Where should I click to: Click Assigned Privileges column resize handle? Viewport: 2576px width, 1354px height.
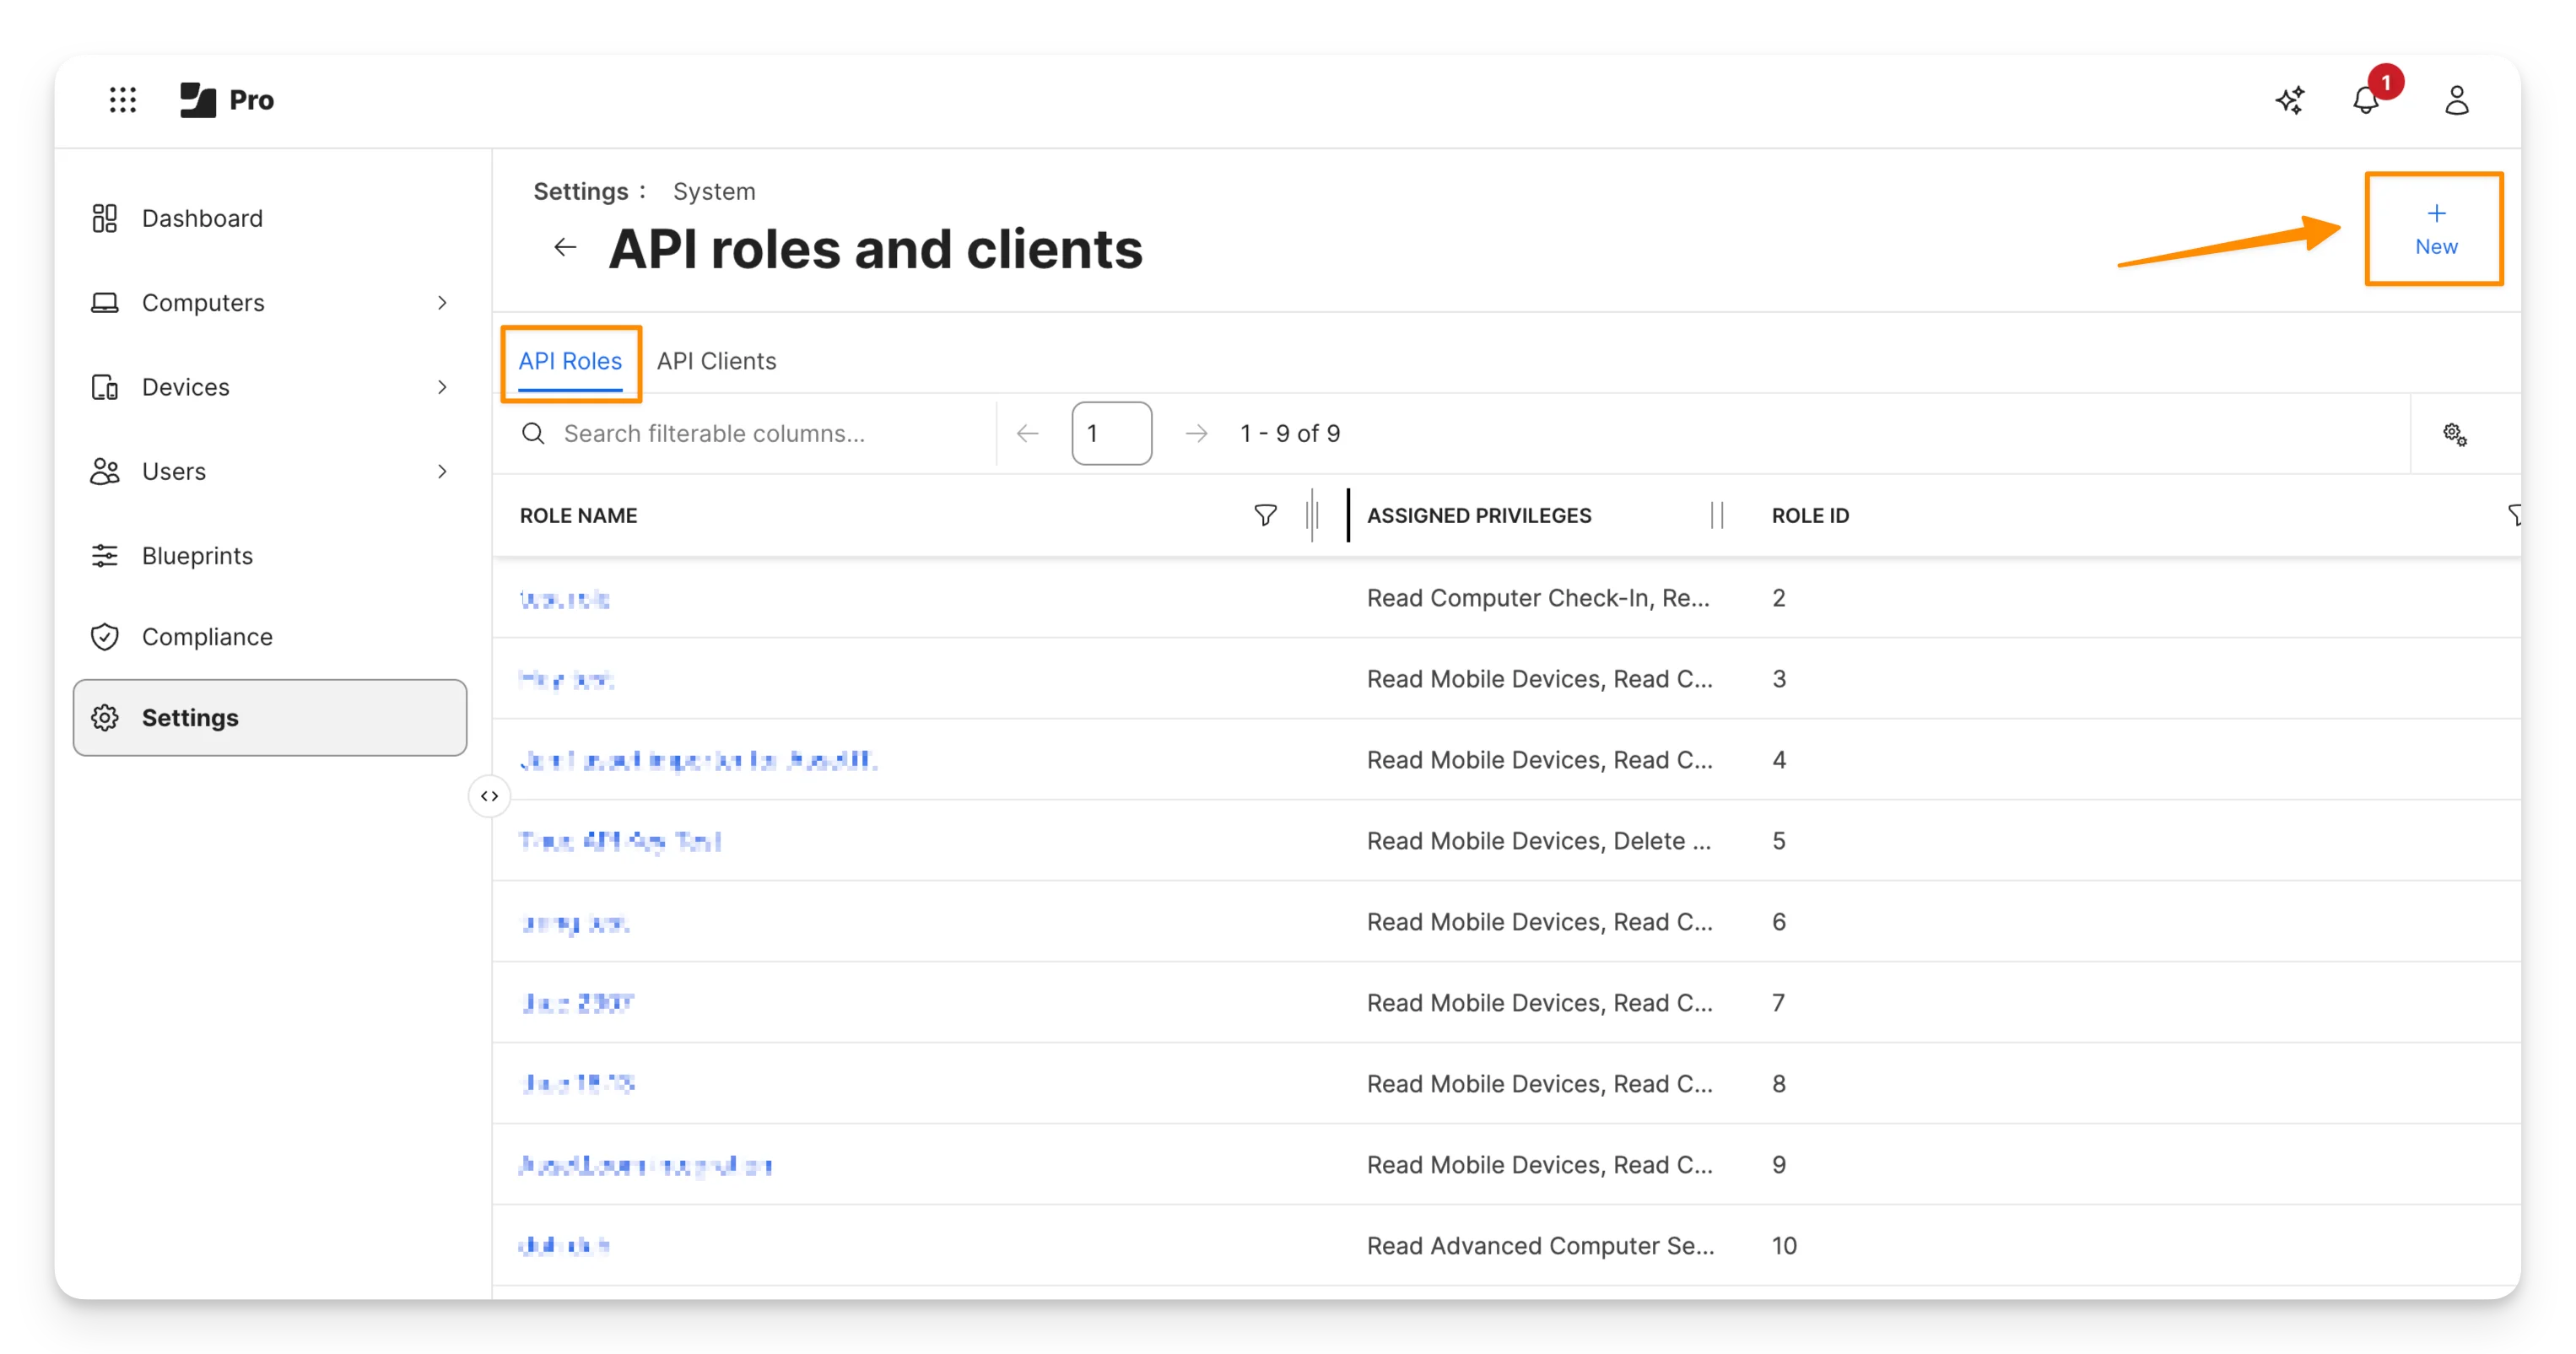coord(1717,515)
